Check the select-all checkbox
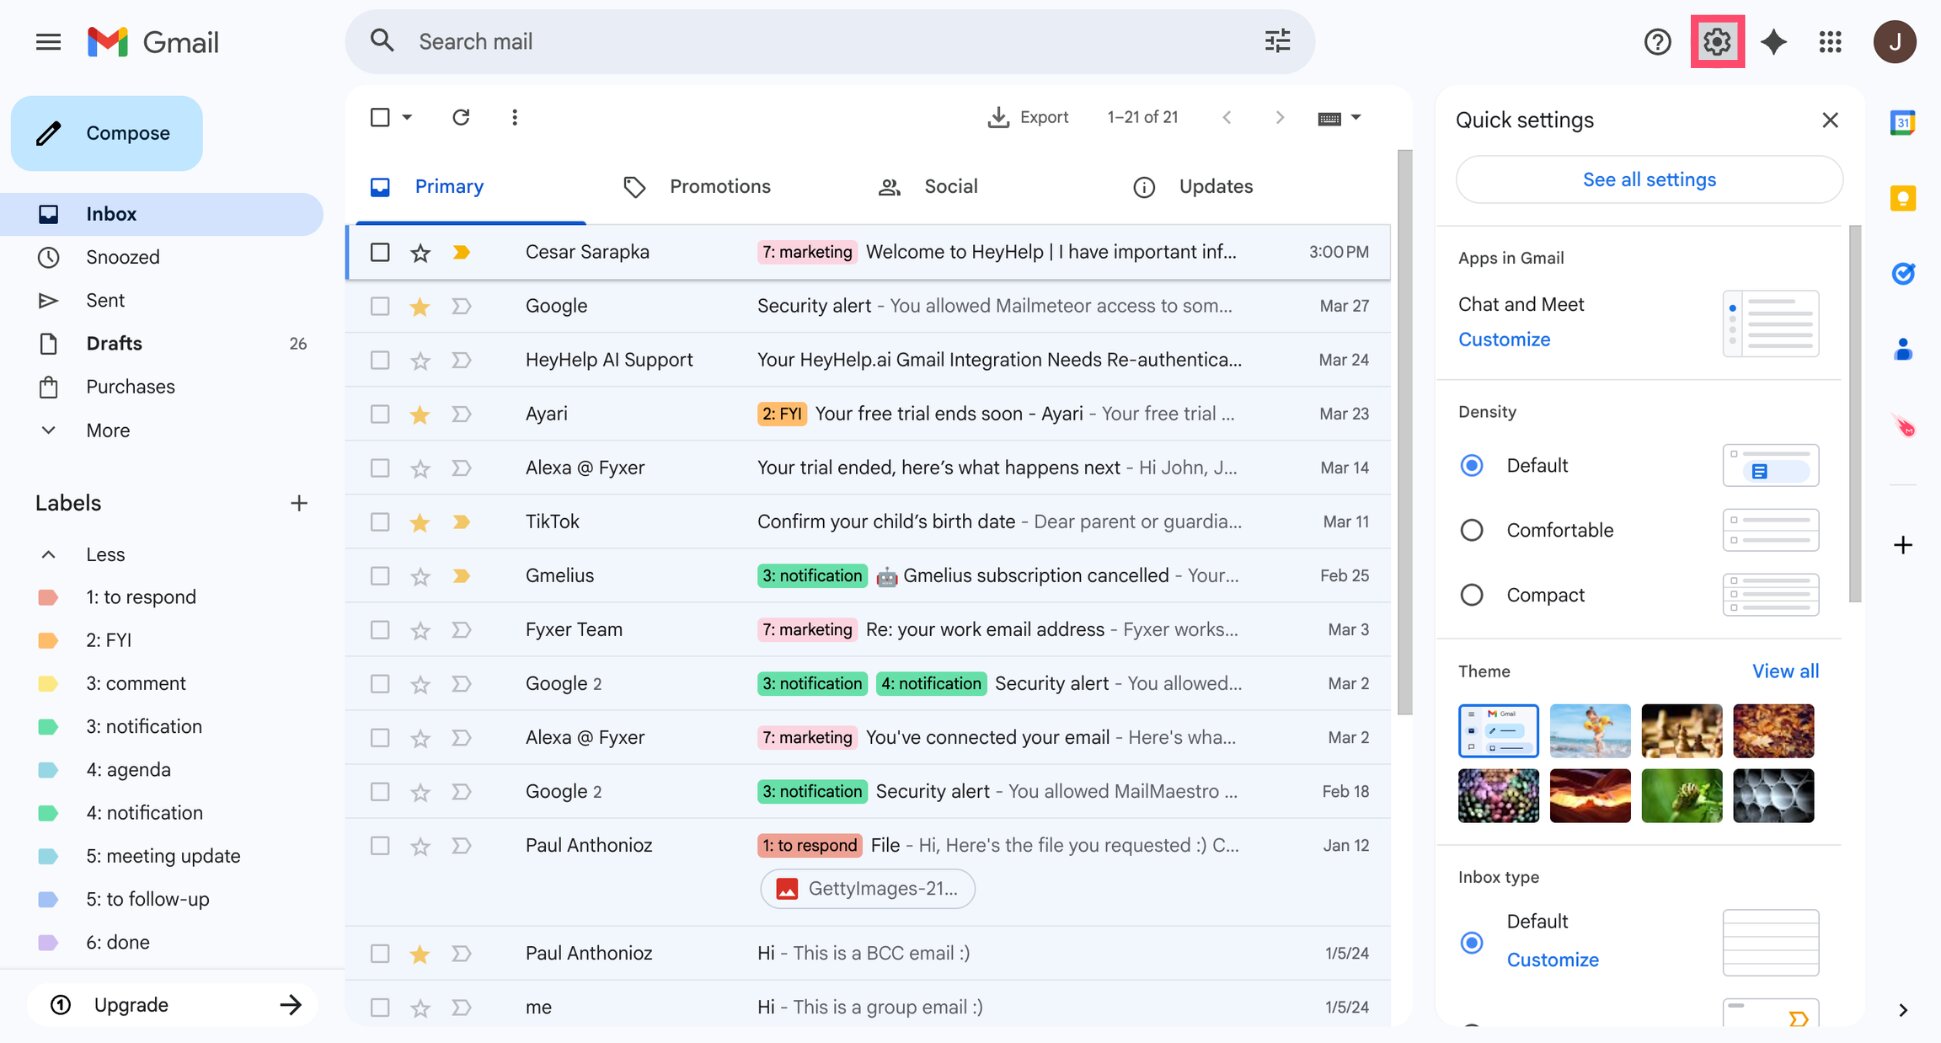The width and height of the screenshot is (1941, 1043). 380,117
